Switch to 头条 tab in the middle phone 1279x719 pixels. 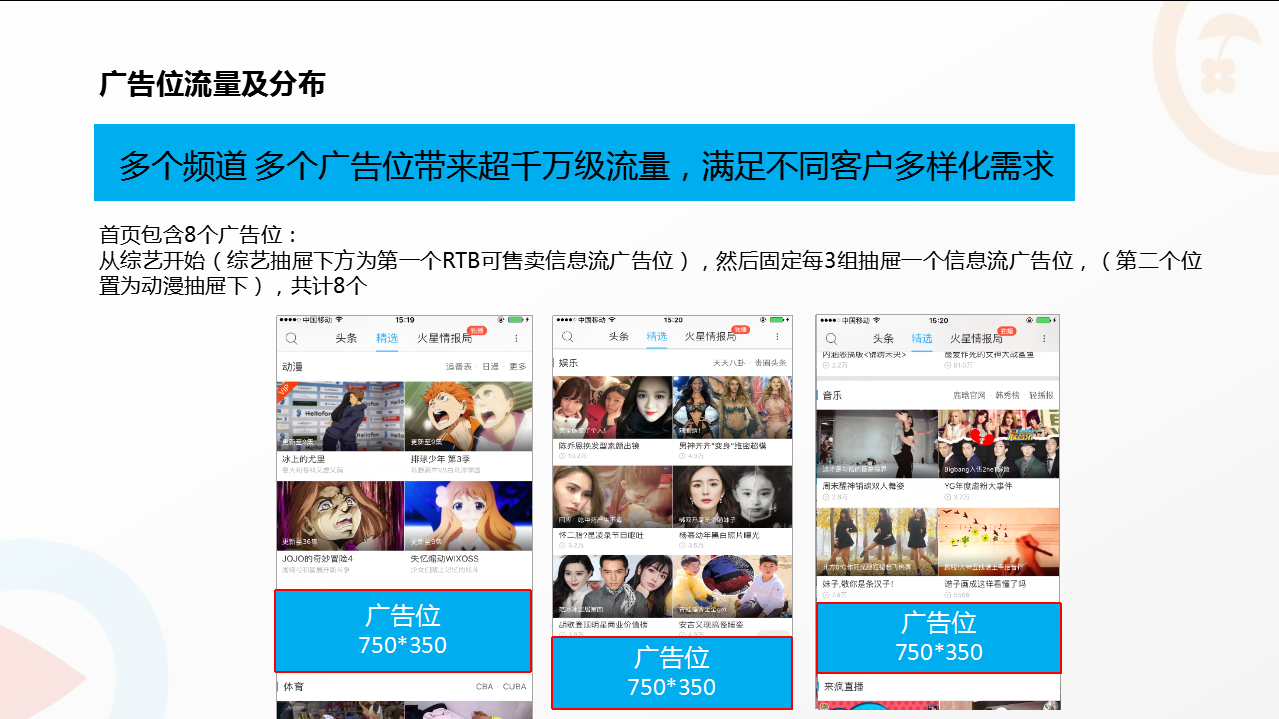(x=619, y=337)
